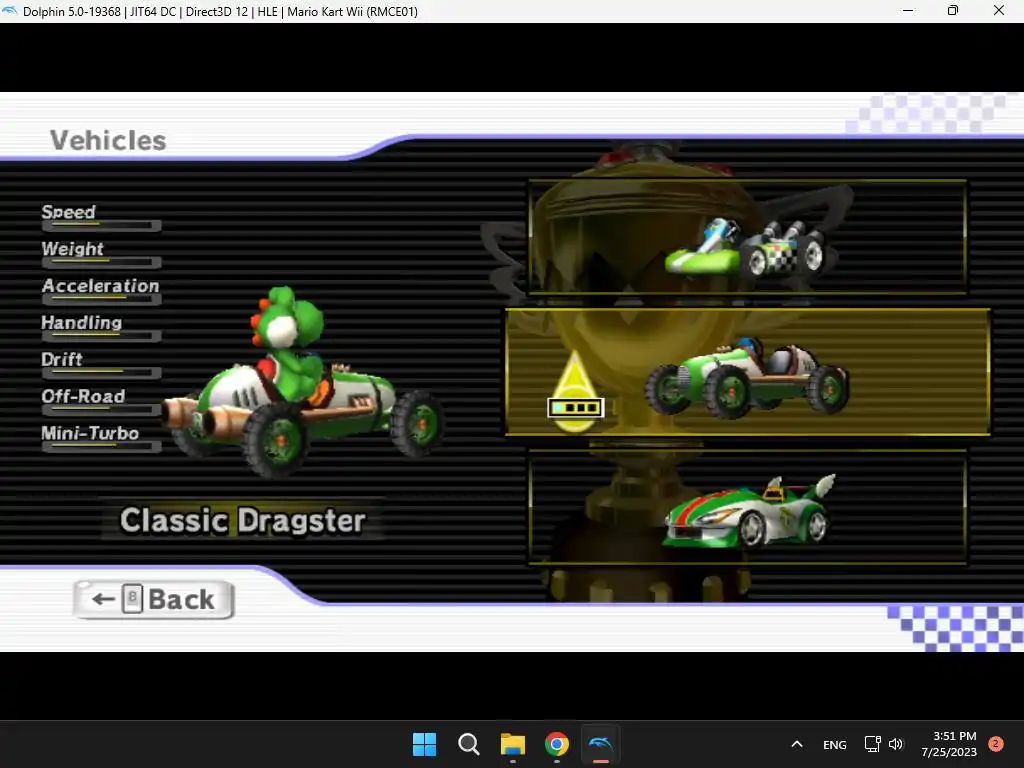This screenshot has width=1024, height=768.
Task: Click the Acceleration stat bar
Action: click(101, 300)
